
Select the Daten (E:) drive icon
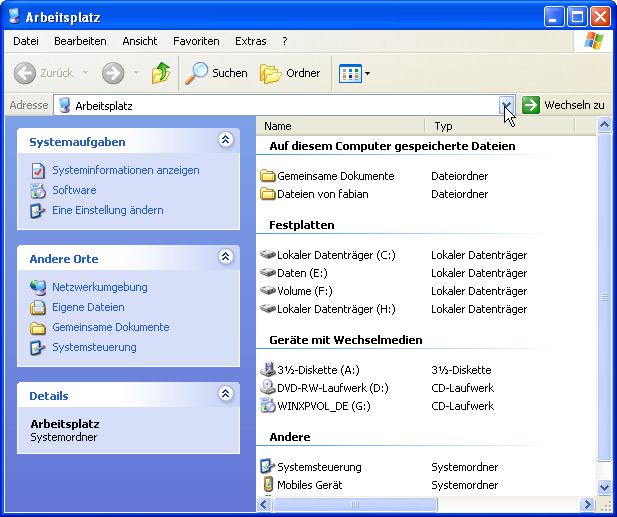click(268, 273)
